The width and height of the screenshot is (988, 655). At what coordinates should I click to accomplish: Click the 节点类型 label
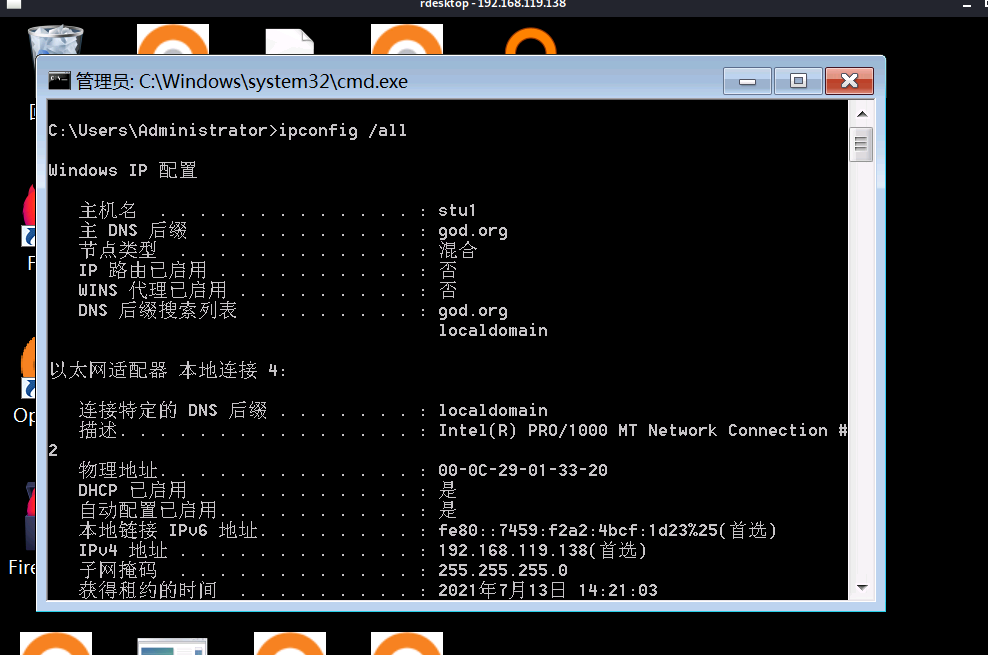coord(118,250)
